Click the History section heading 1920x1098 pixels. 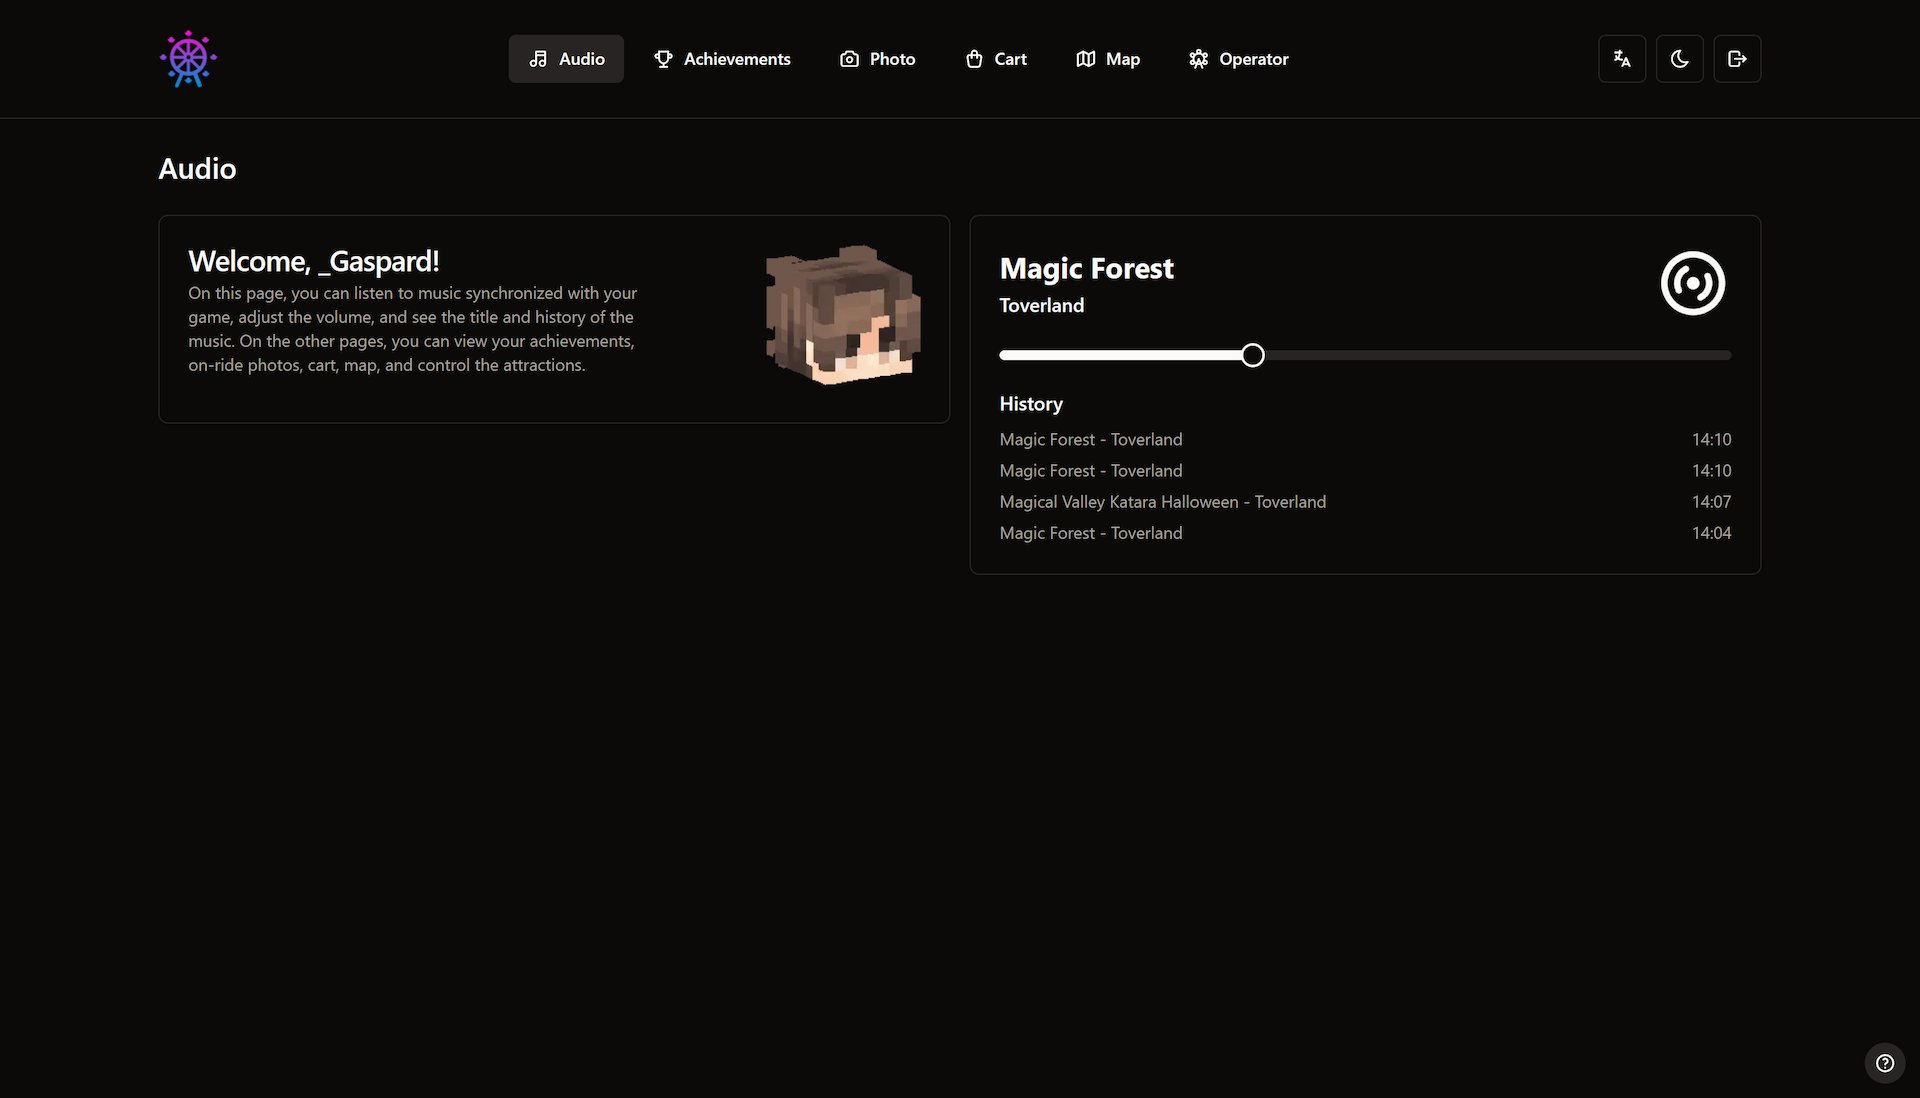(1030, 404)
